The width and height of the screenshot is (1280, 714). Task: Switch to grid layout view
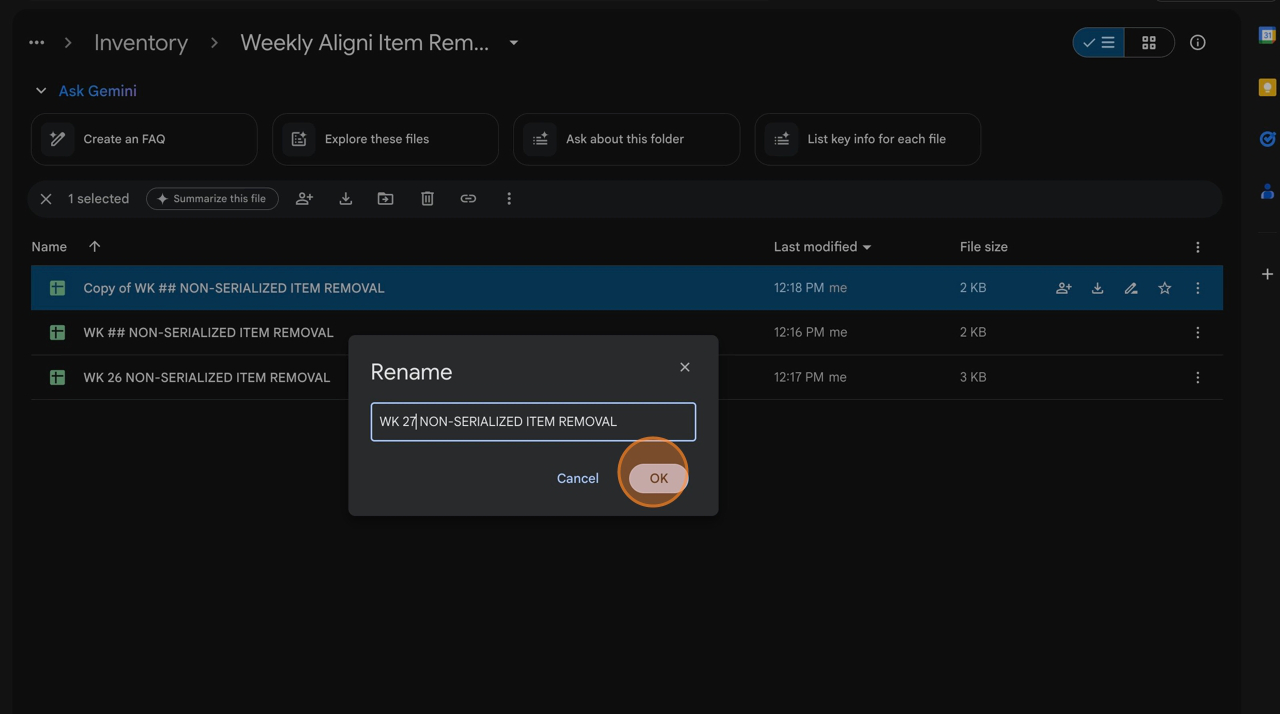tap(1149, 43)
